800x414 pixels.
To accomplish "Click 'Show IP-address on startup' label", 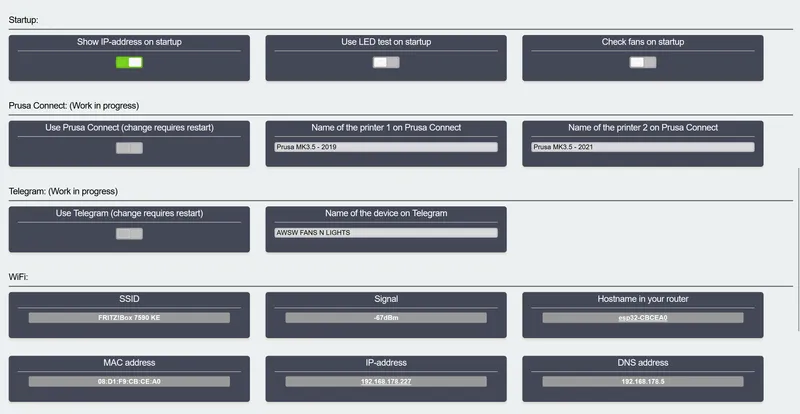I will point(129,42).
